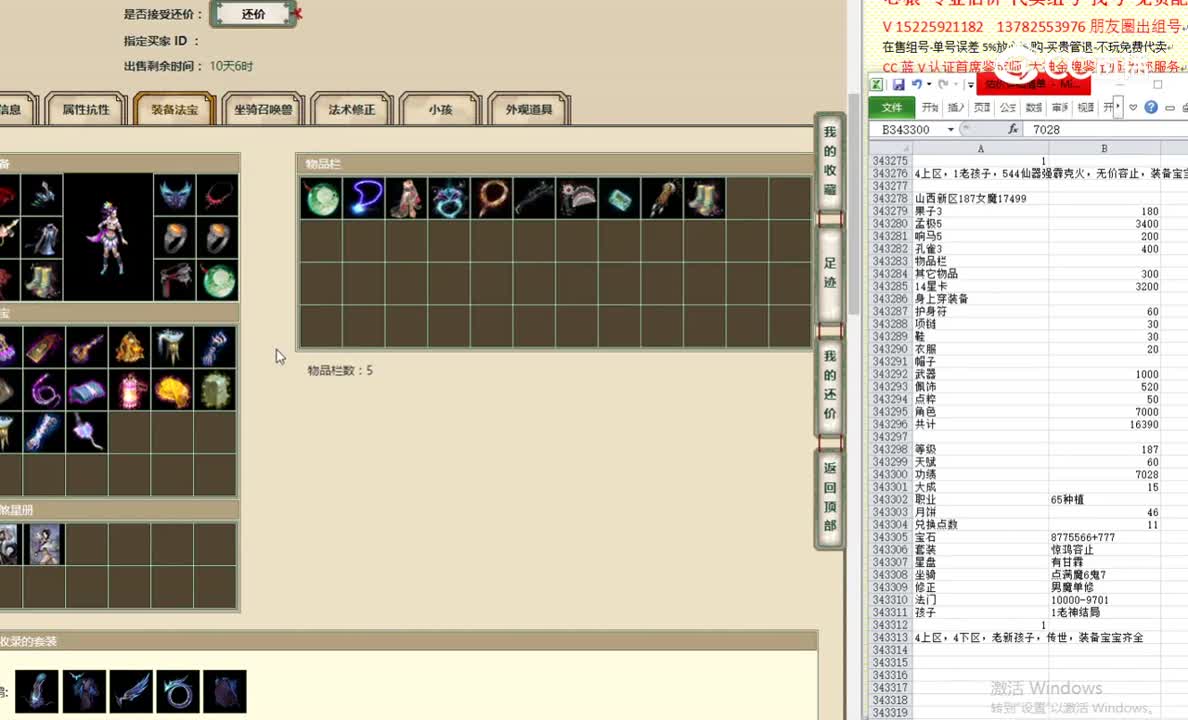Select column A header in Excel
This screenshot has width=1188, height=720.
pyautogui.click(x=980, y=149)
